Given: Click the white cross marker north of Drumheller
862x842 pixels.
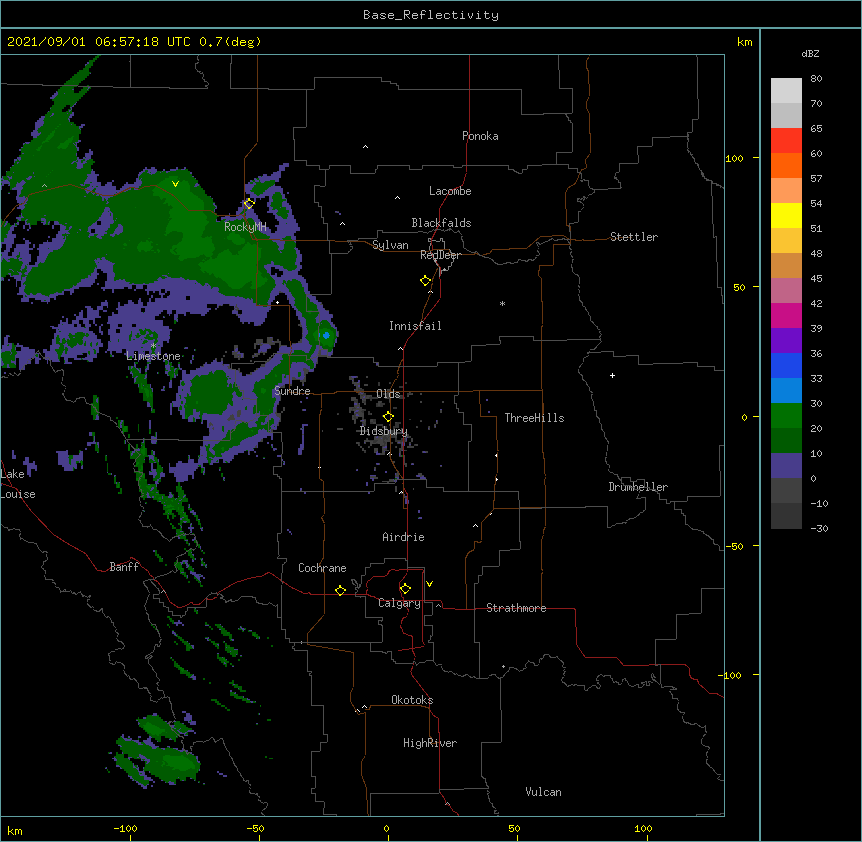Looking at the screenshot, I should click(x=612, y=375).
